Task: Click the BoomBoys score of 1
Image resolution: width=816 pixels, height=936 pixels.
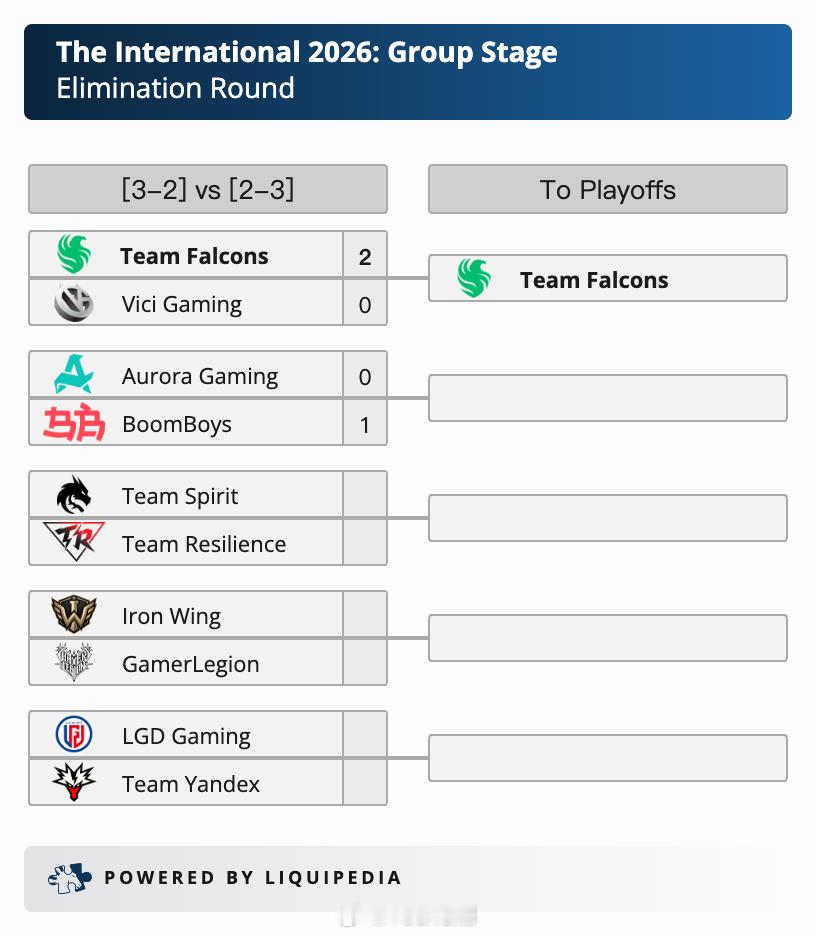Action: tap(365, 424)
